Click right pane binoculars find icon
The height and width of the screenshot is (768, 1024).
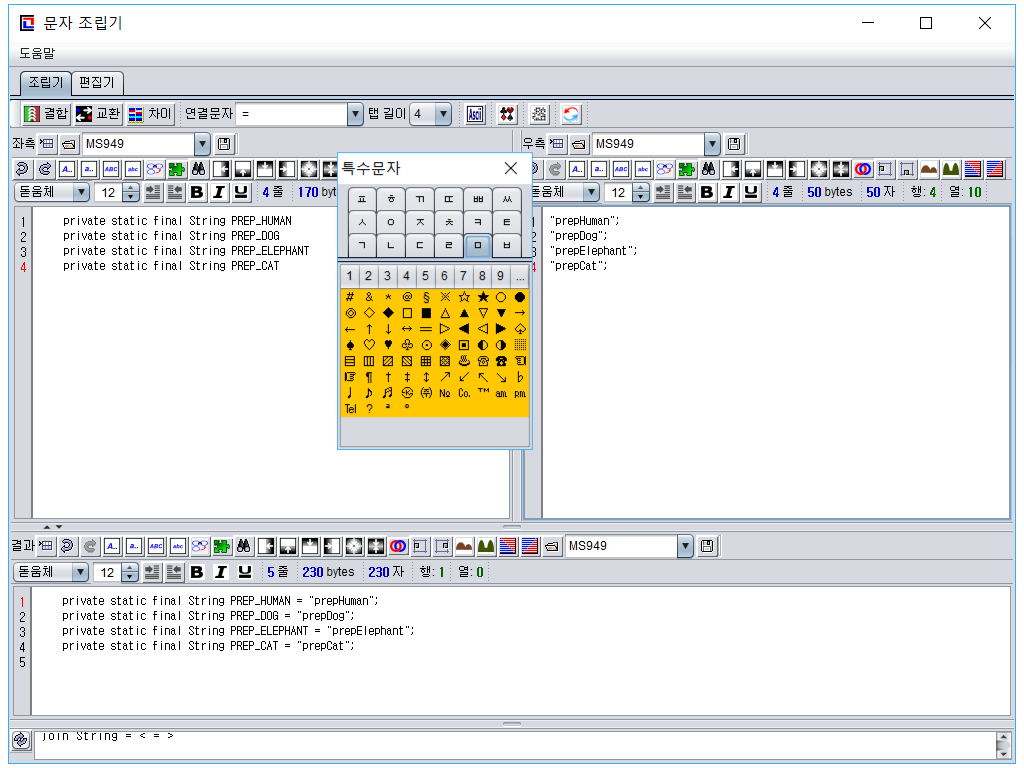coord(709,170)
